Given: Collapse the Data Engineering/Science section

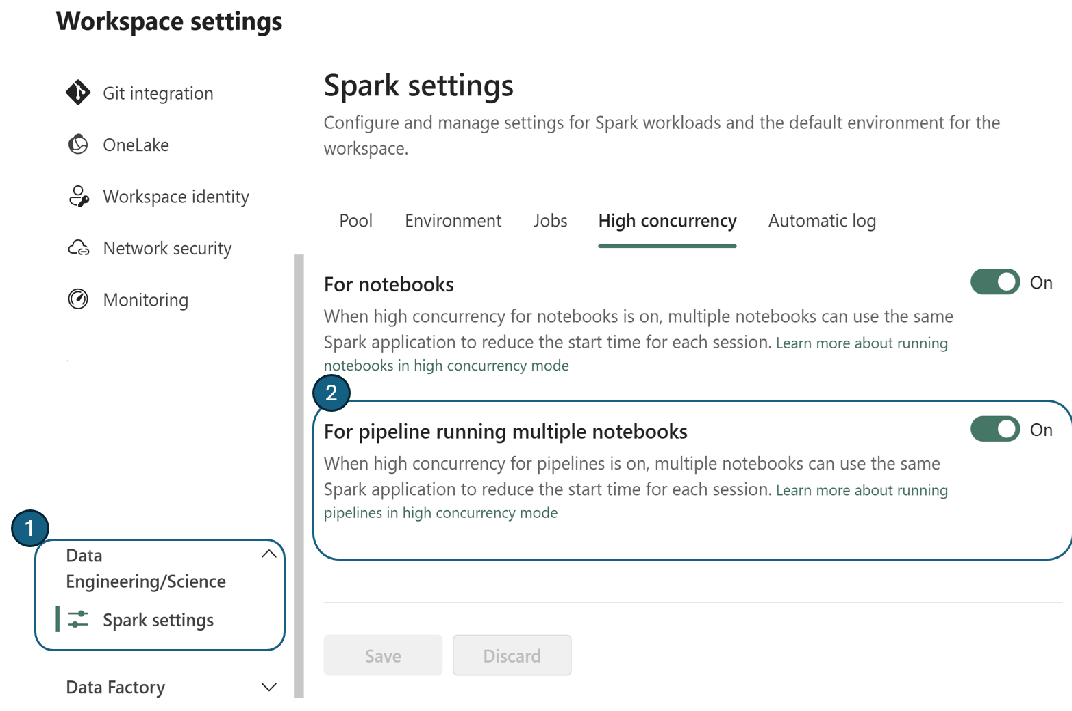Looking at the screenshot, I should coord(269,554).
